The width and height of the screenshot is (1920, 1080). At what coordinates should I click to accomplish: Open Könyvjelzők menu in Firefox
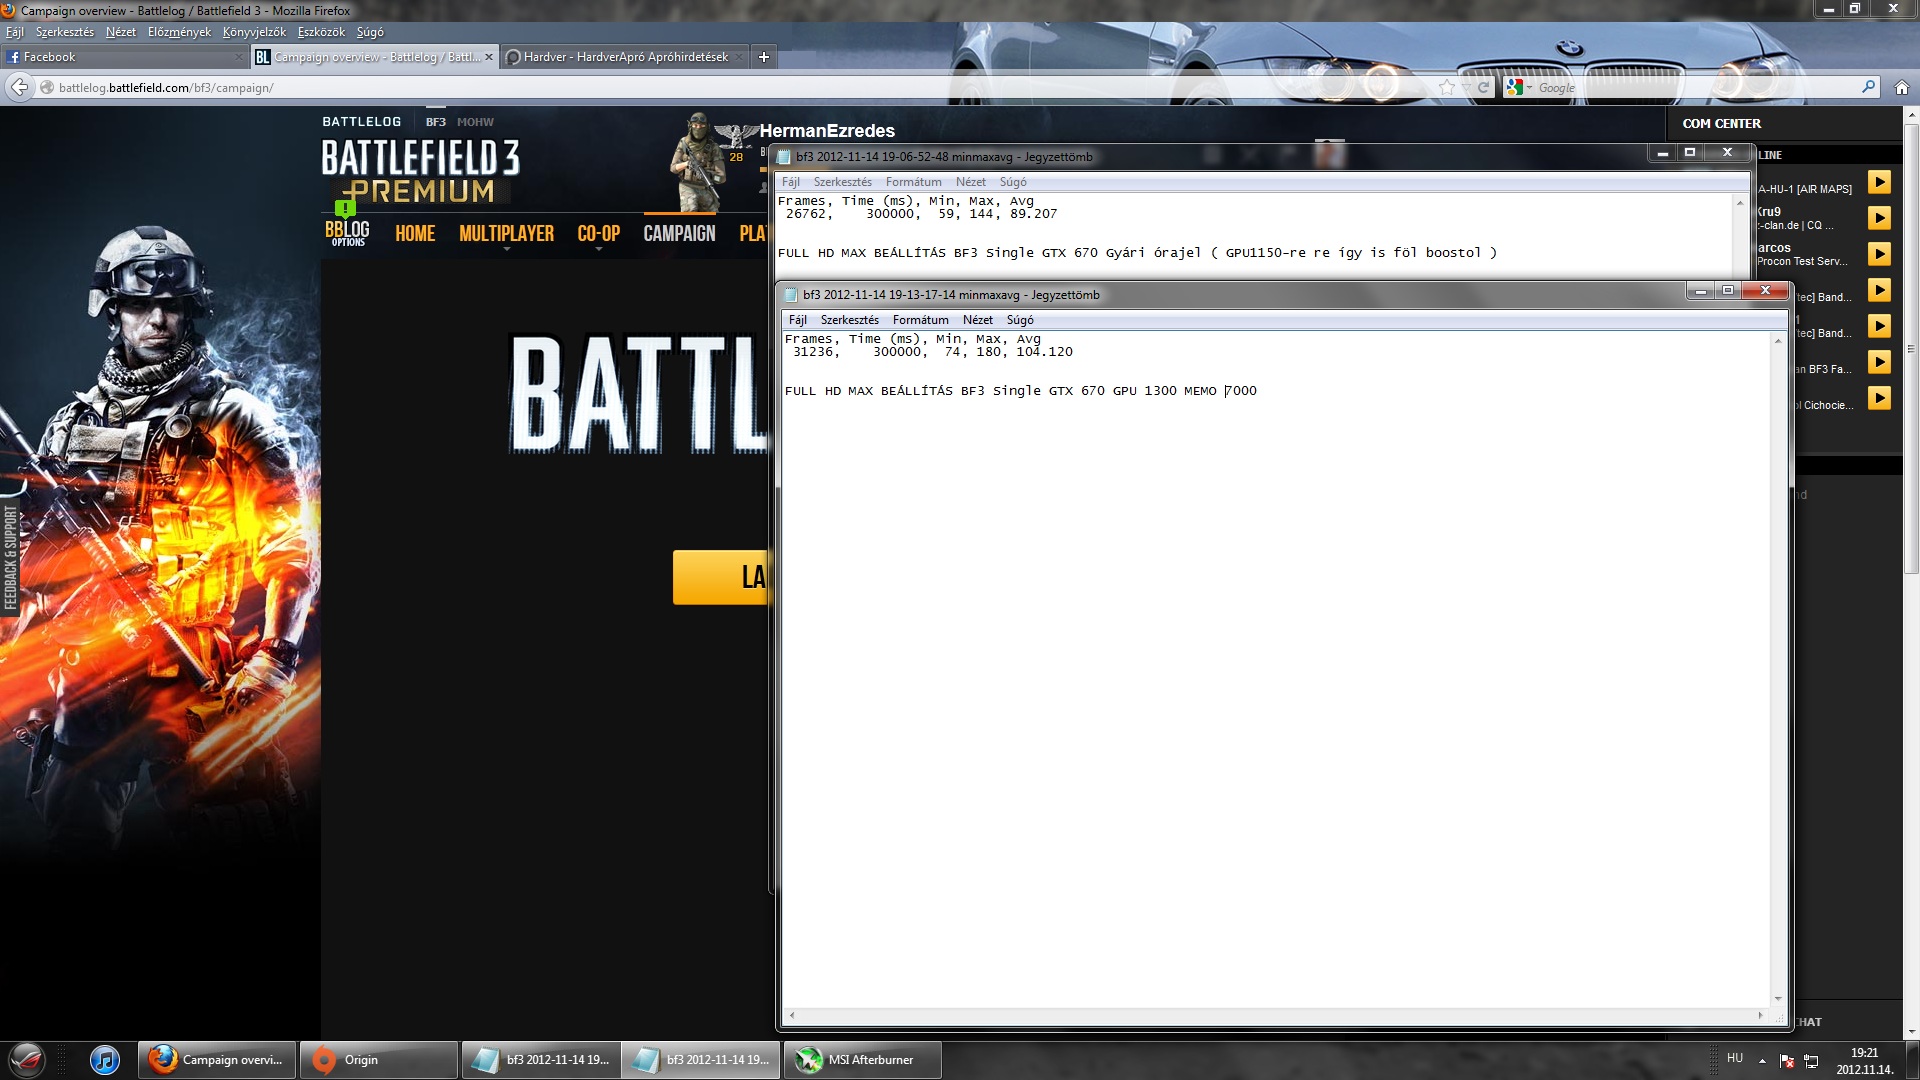point(254,32)
